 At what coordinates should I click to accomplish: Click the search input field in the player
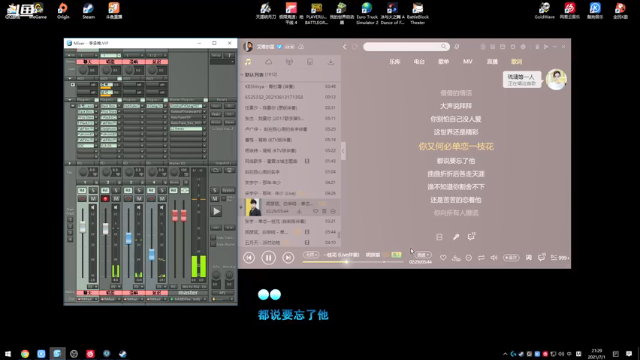[x=402, y=47]
